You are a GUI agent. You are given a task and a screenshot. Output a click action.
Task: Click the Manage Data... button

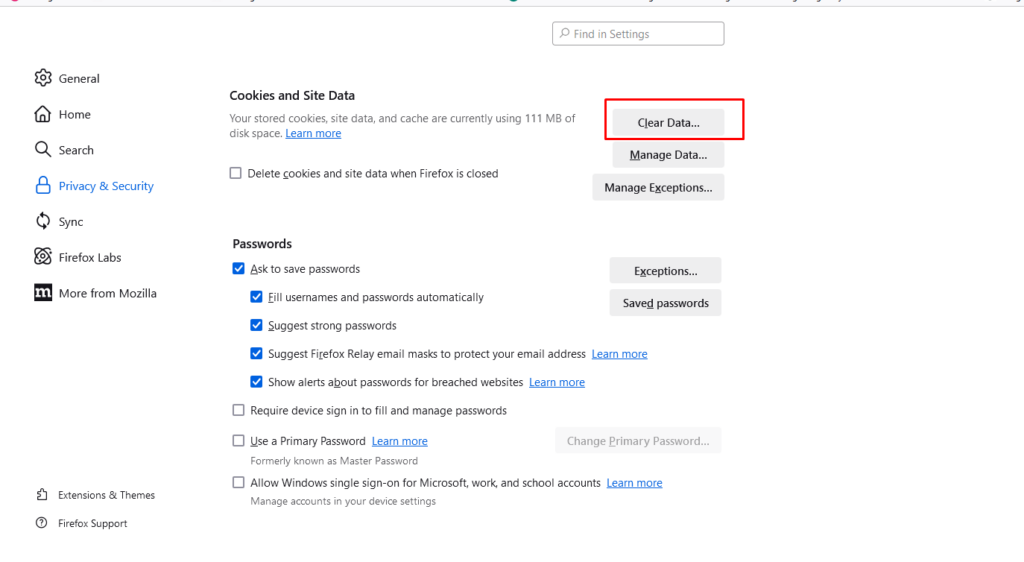[x=668, y=155]
